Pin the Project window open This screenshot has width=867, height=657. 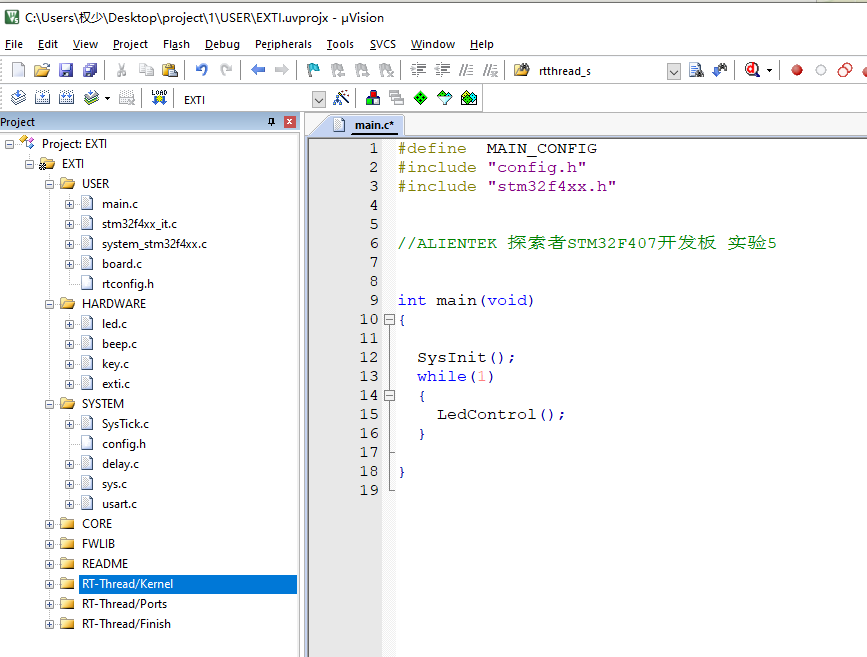point(273,121)
